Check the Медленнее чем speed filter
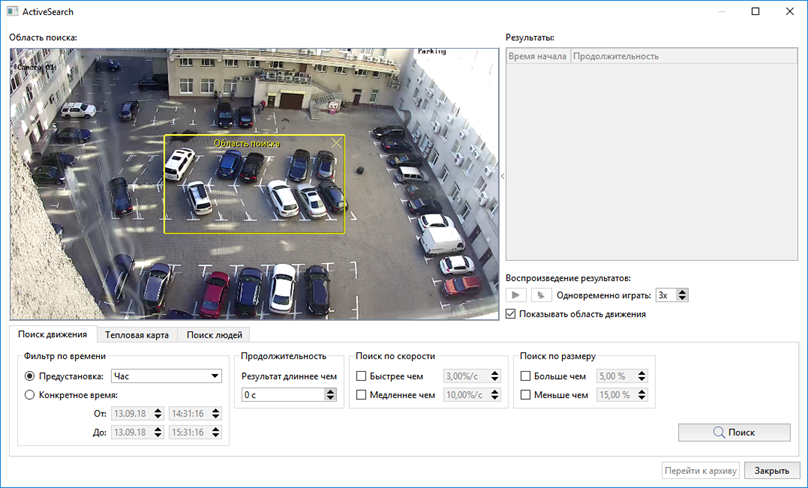Screen dimensions: 808x488 (x=362, y=395)
